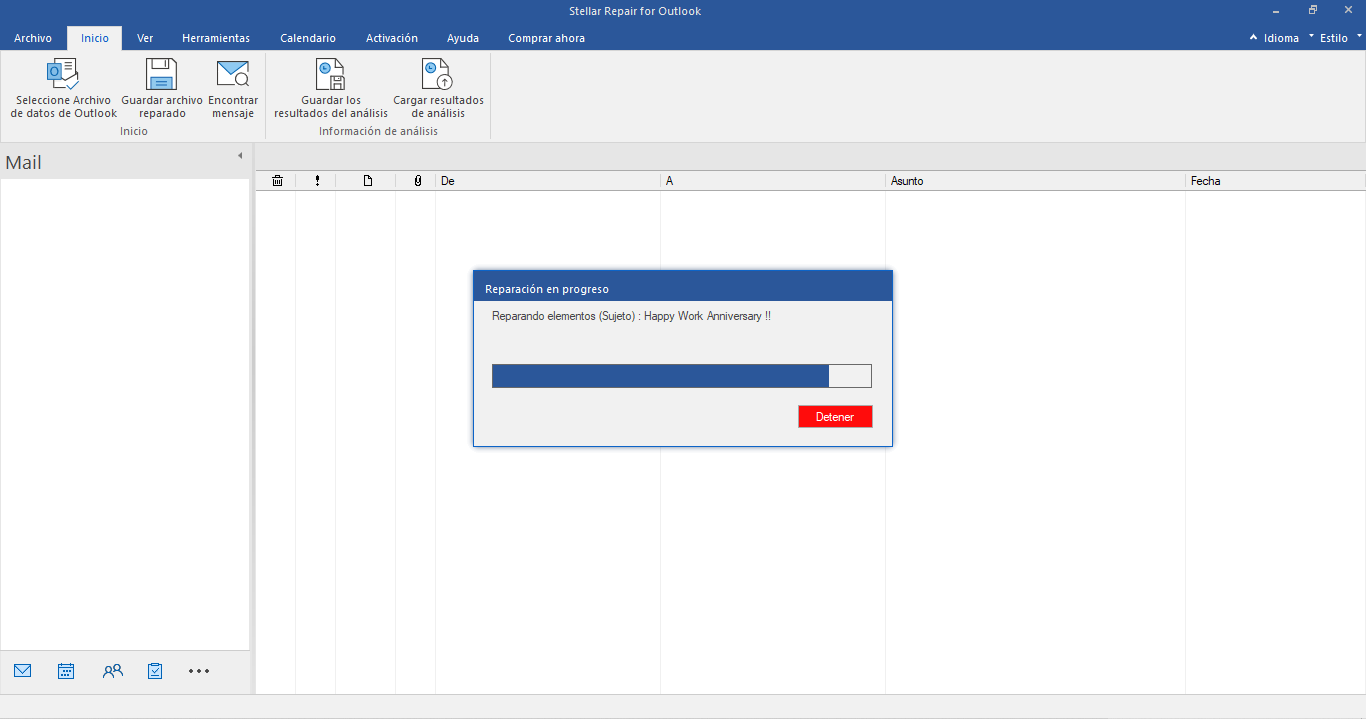This screenshot has width=1366, height=719.
Task: Switch to the Herramientas tab
Action: coord(216,38)
